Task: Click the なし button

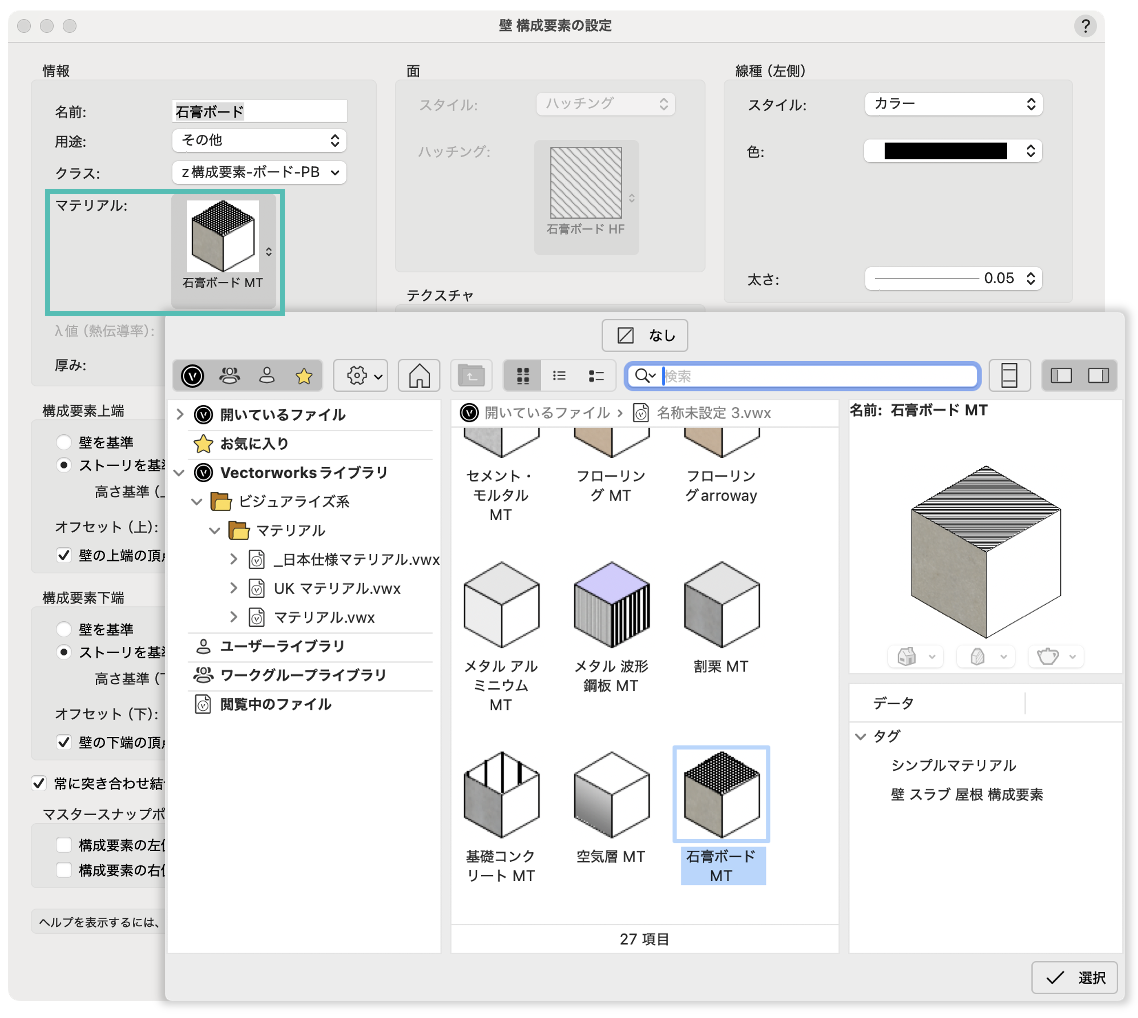Action: [x=645, y=336]
